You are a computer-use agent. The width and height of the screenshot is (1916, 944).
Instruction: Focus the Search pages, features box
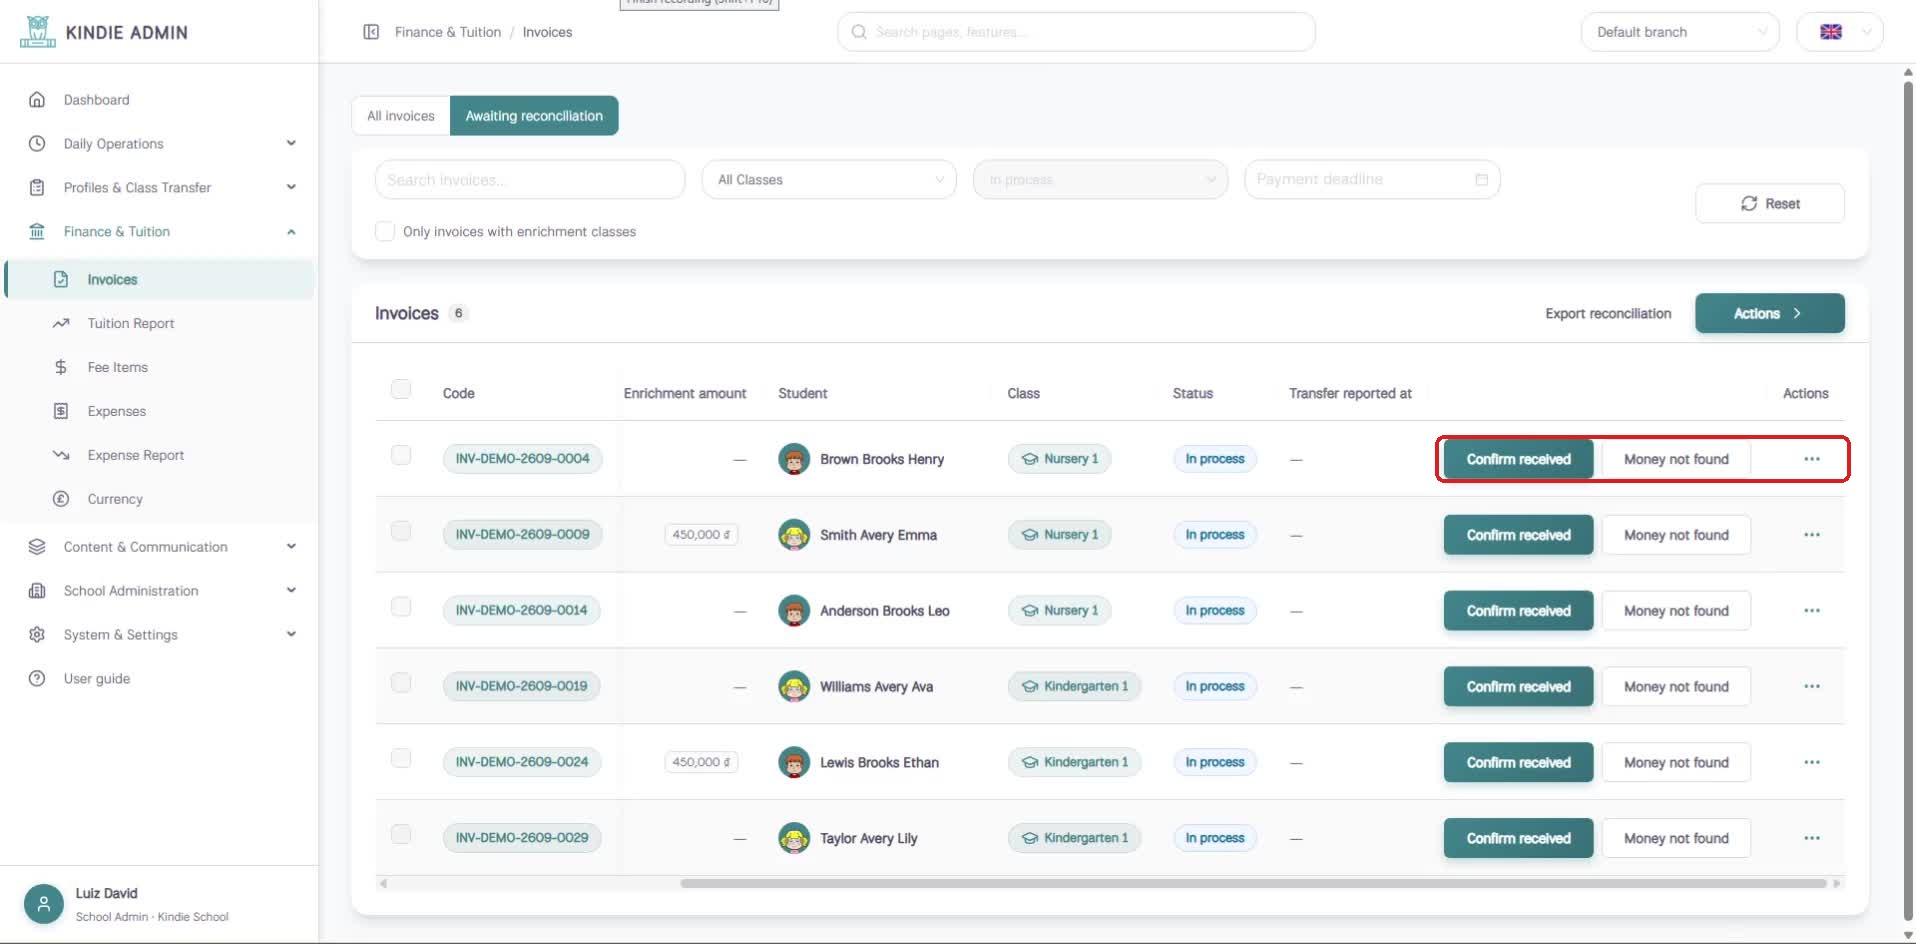1076,32
